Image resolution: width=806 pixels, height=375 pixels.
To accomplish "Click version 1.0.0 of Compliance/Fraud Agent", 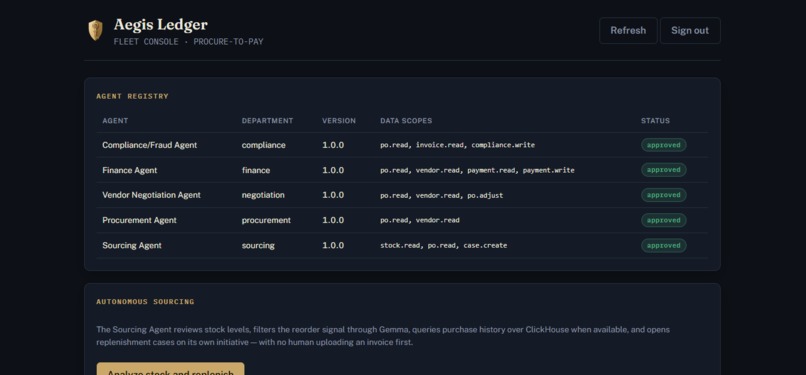I will click(x=333, y=145).
